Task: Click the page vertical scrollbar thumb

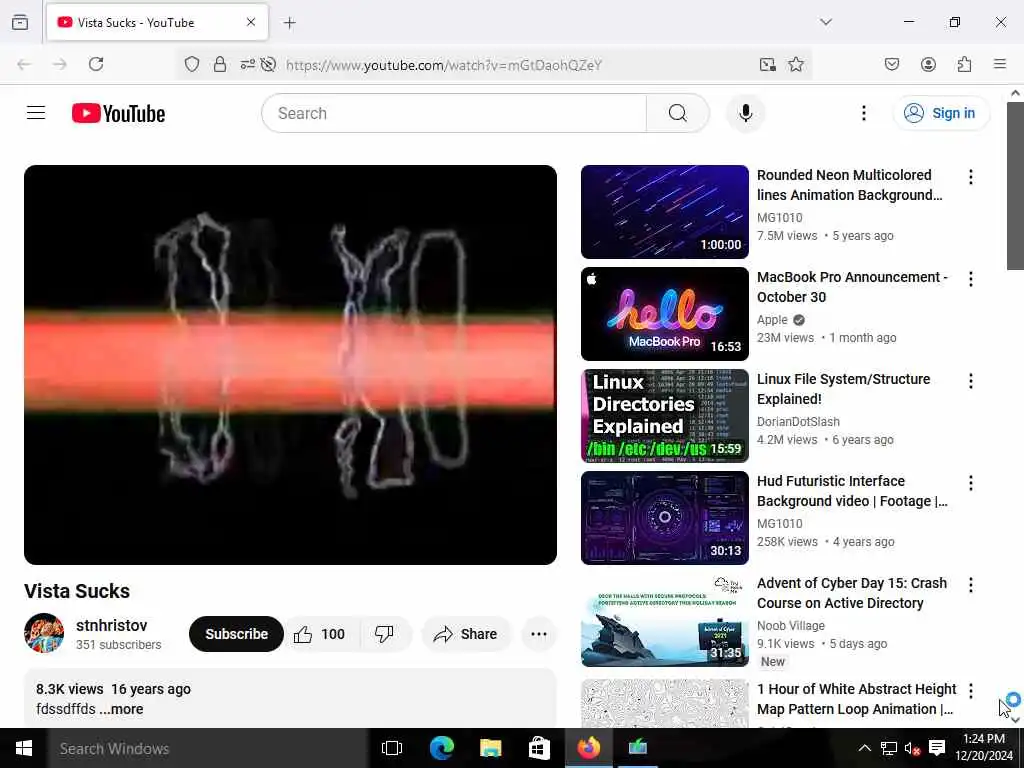Action: (1015, 185)
